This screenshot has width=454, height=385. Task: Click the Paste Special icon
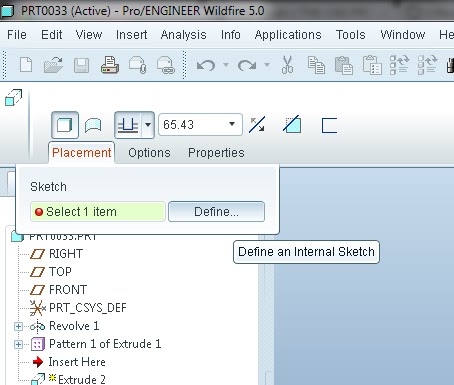coord(372,64)
